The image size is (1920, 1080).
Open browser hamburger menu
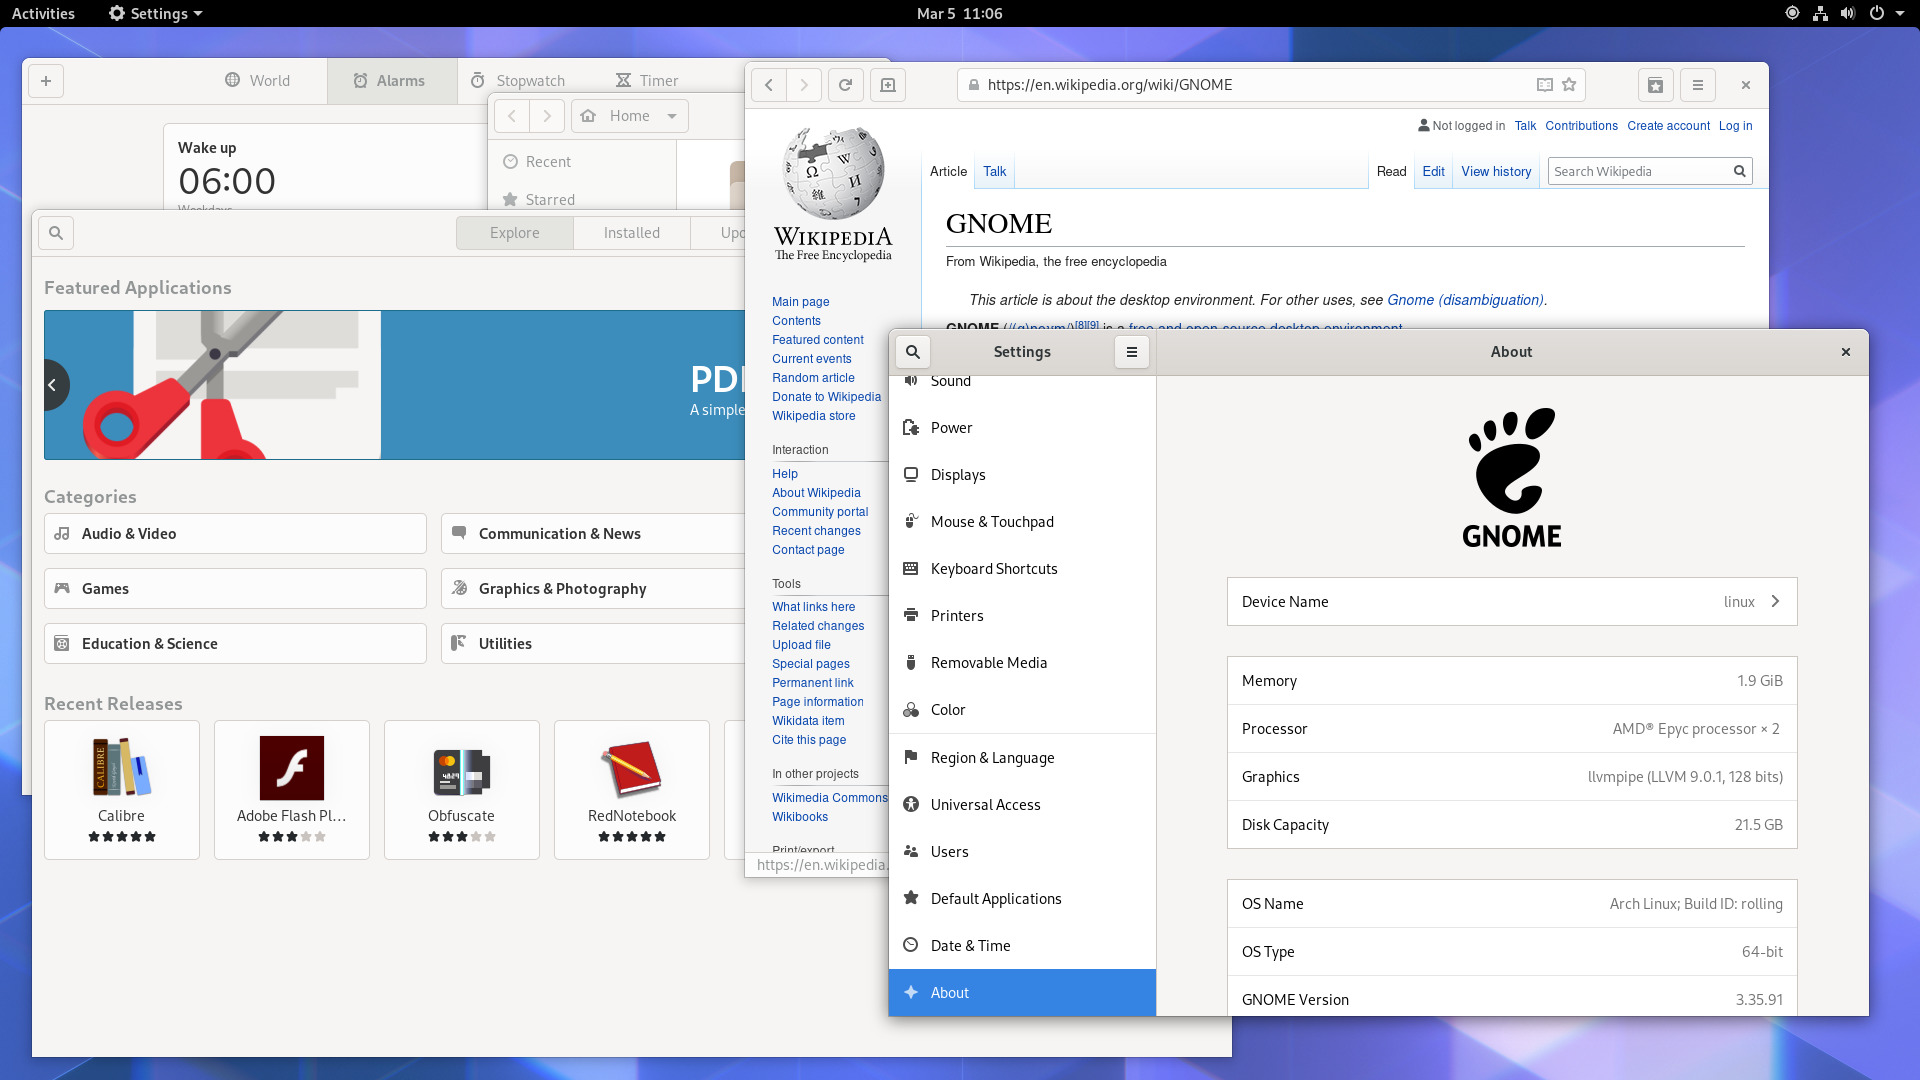click(1698, 85)
